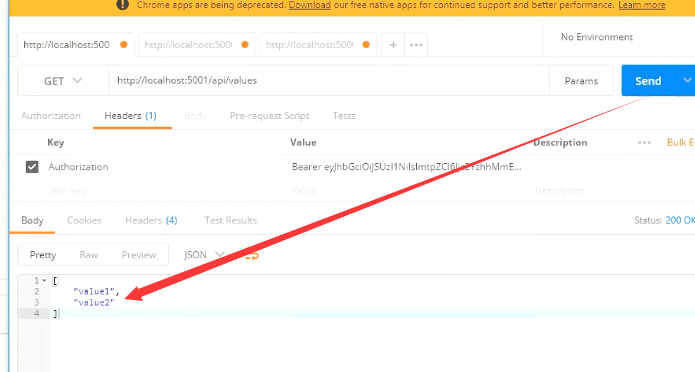Click the Authorization key cell
Image resolution: width=695 pixels, height=372 pixels.
point(78,167)
